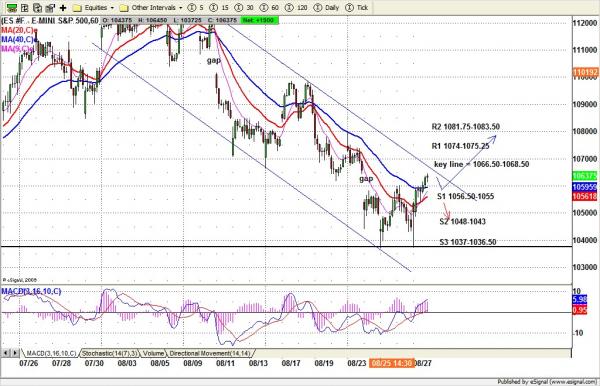Click the R2 1081.75-1083.50 annotation
The width and height of the screenshot is (600, 386).
(466, 127)
